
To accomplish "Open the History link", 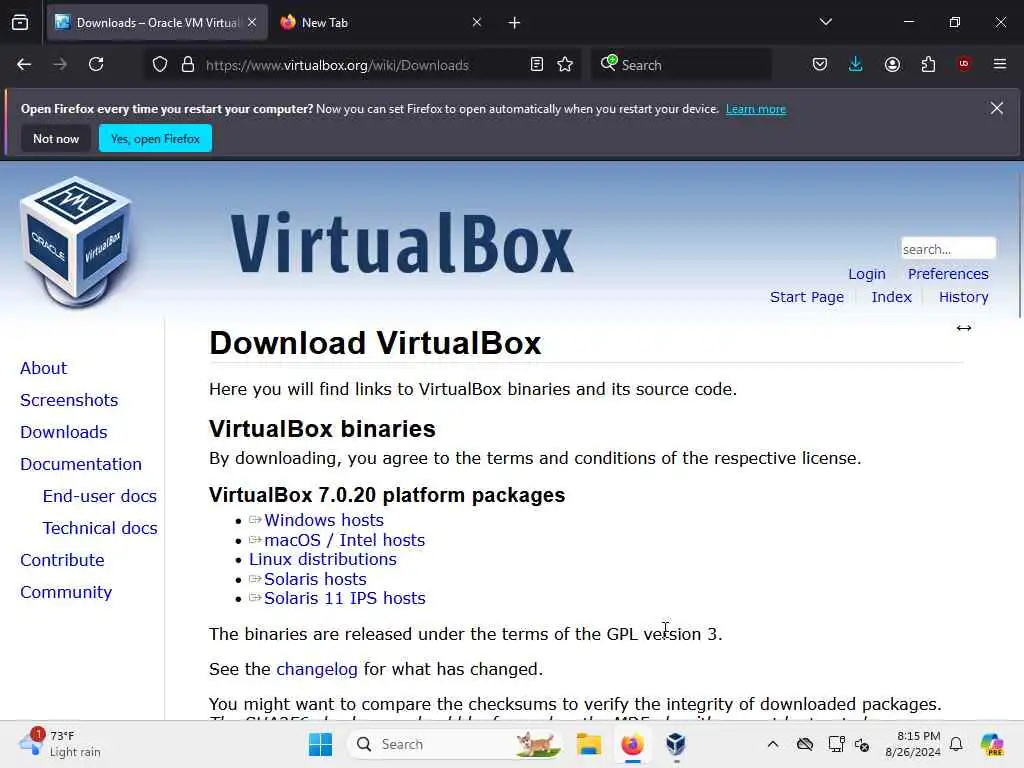I will coord(964,297).
